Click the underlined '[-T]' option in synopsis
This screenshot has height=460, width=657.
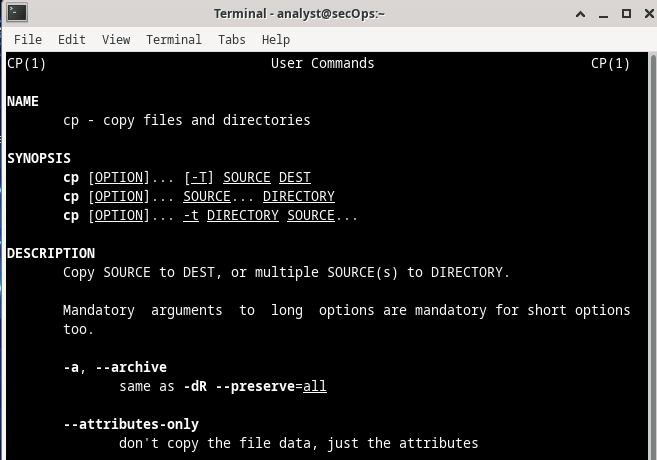(199, 178)
